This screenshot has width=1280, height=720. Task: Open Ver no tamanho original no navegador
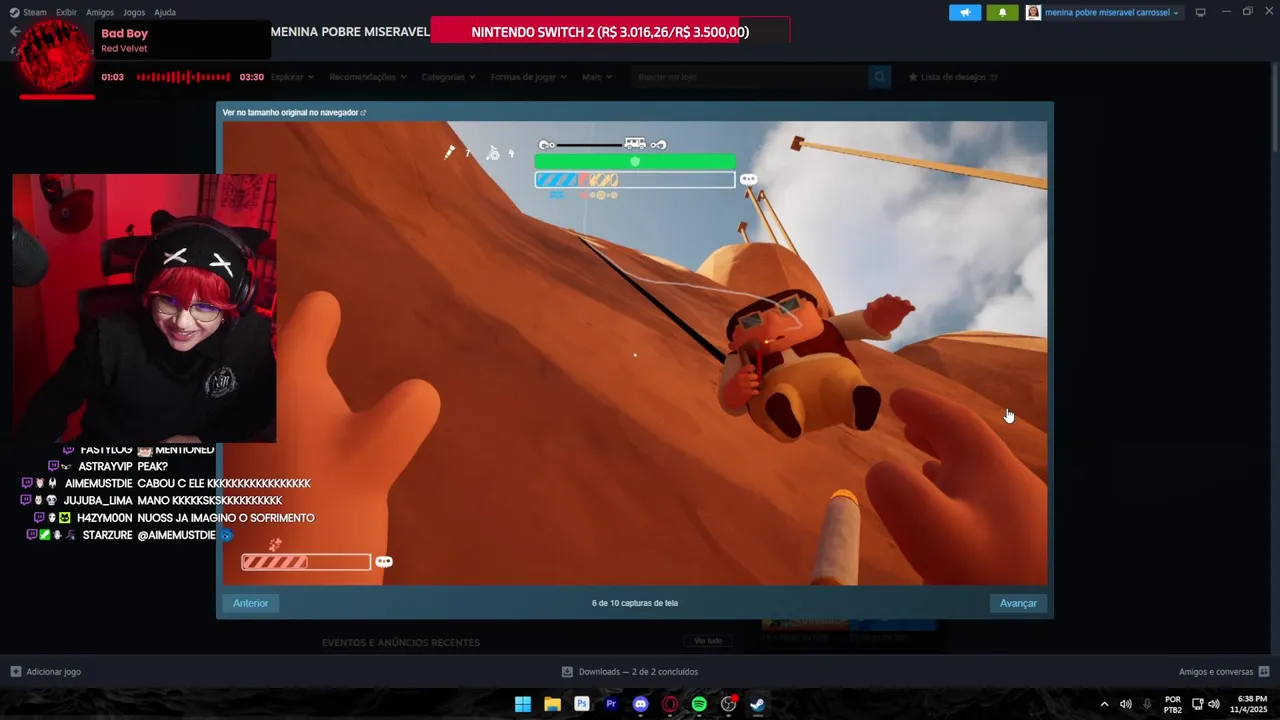(294, 113)
